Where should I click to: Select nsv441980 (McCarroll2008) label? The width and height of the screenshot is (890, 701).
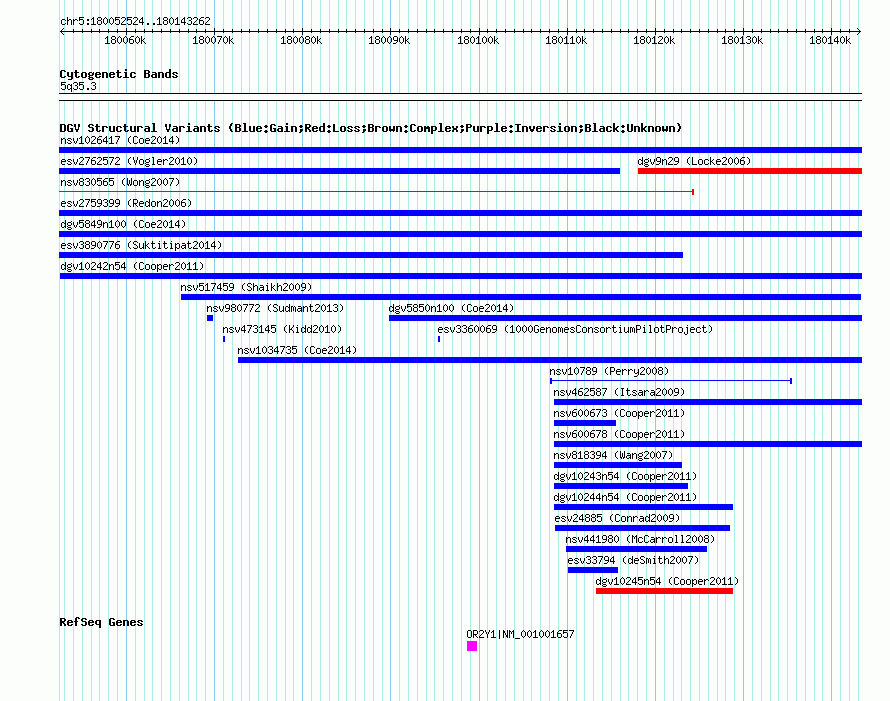(x=640, y=539)
